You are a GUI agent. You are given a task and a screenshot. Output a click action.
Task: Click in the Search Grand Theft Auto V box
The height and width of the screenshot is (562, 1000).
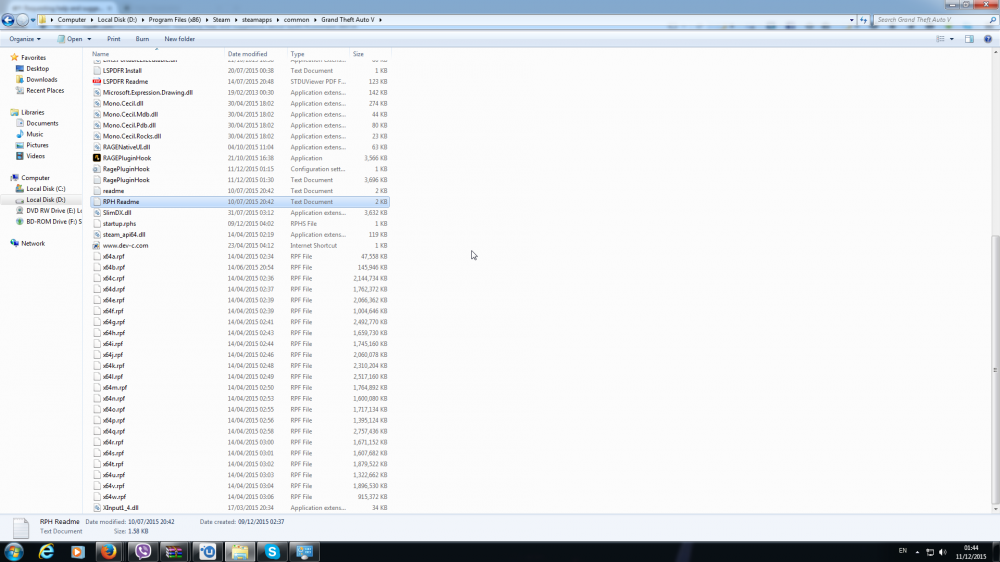[930, 20]
